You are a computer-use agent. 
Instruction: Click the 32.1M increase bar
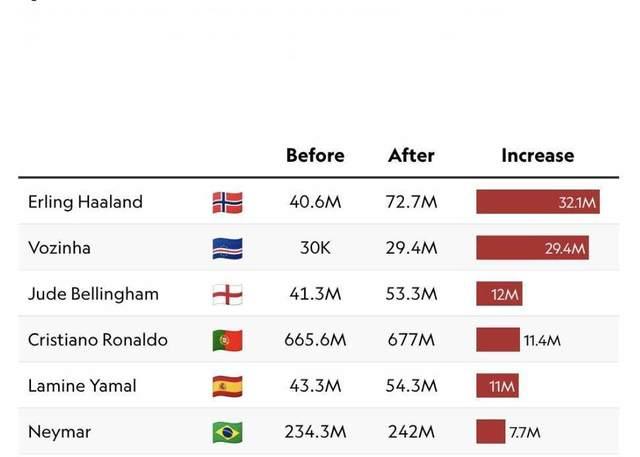click(538, 202)
